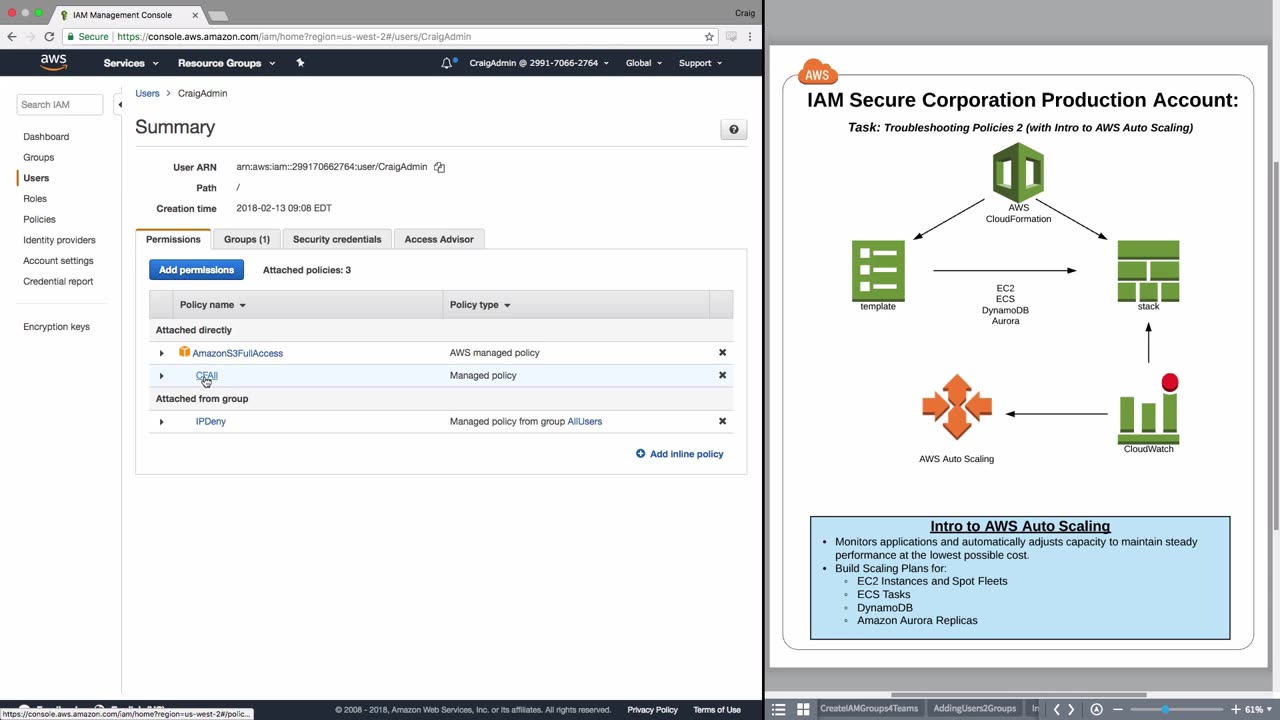Zoom in with the plus icon

click(x=1235, y=710)
